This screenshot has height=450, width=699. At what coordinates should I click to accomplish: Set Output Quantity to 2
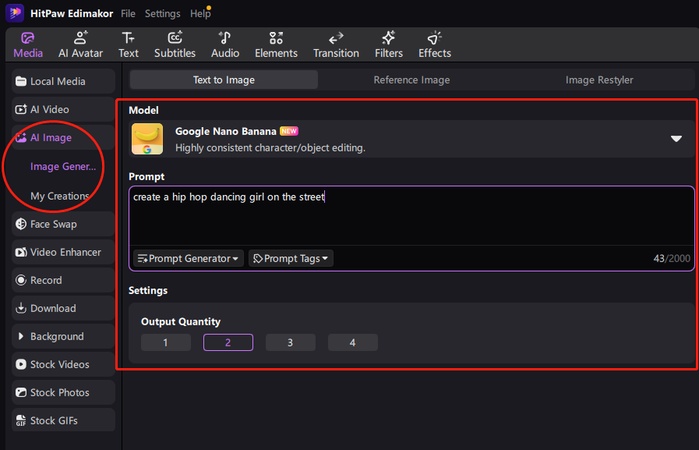pos(228,343)
